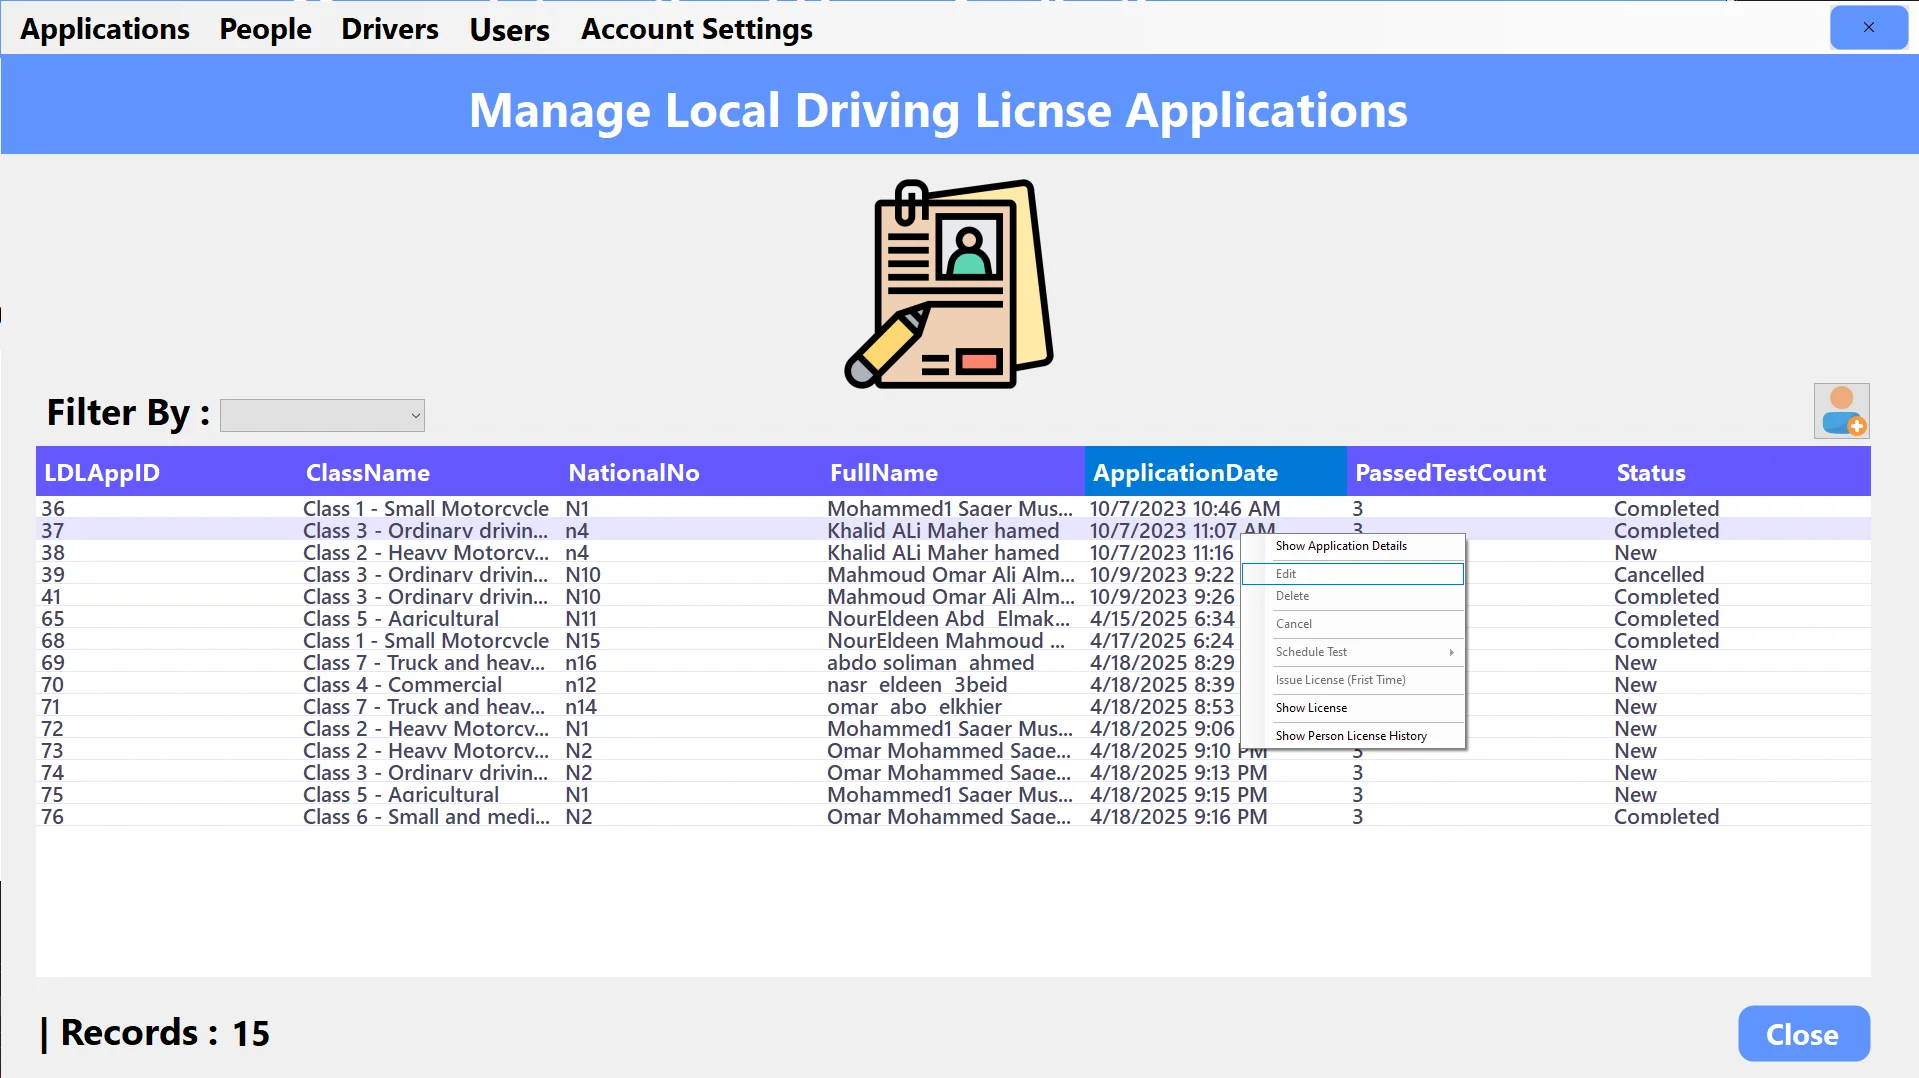Select row with LDLAppID 76

pyautogui.click(x=953, y=816)
